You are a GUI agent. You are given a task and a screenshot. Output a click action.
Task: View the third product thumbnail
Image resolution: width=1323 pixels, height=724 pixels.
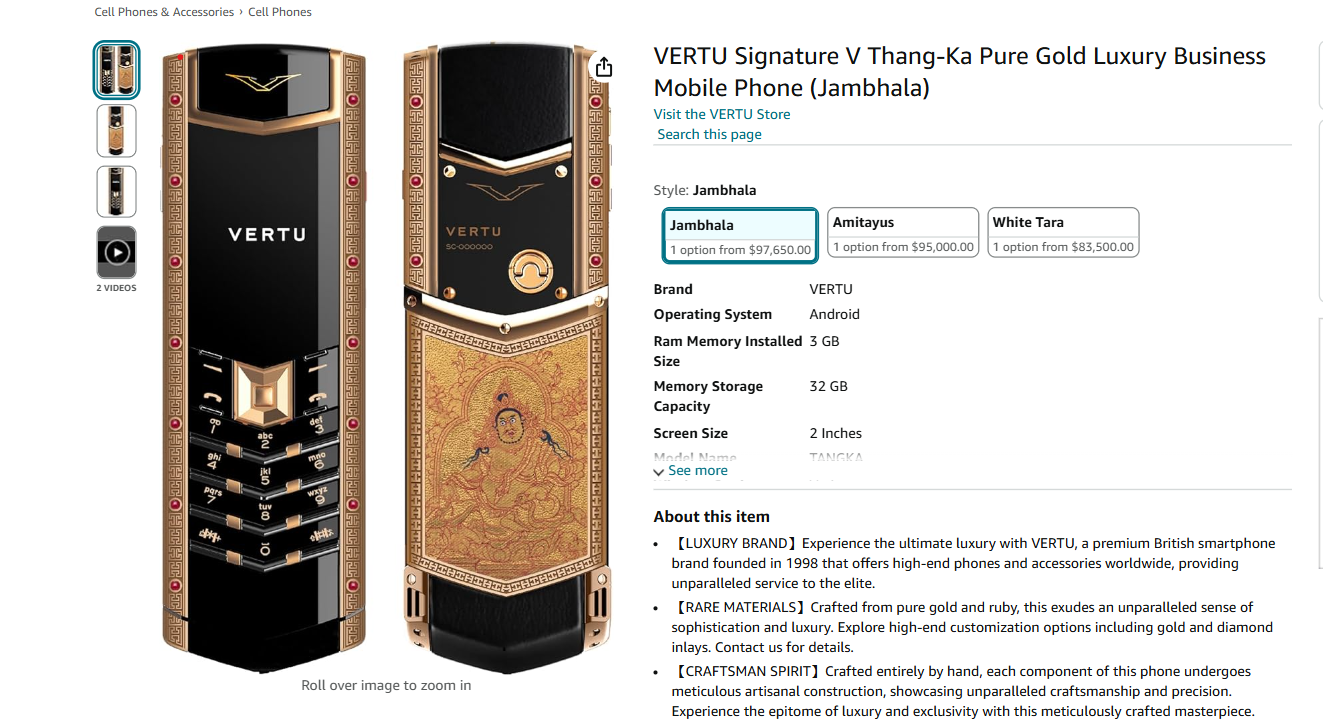[116, 191]
